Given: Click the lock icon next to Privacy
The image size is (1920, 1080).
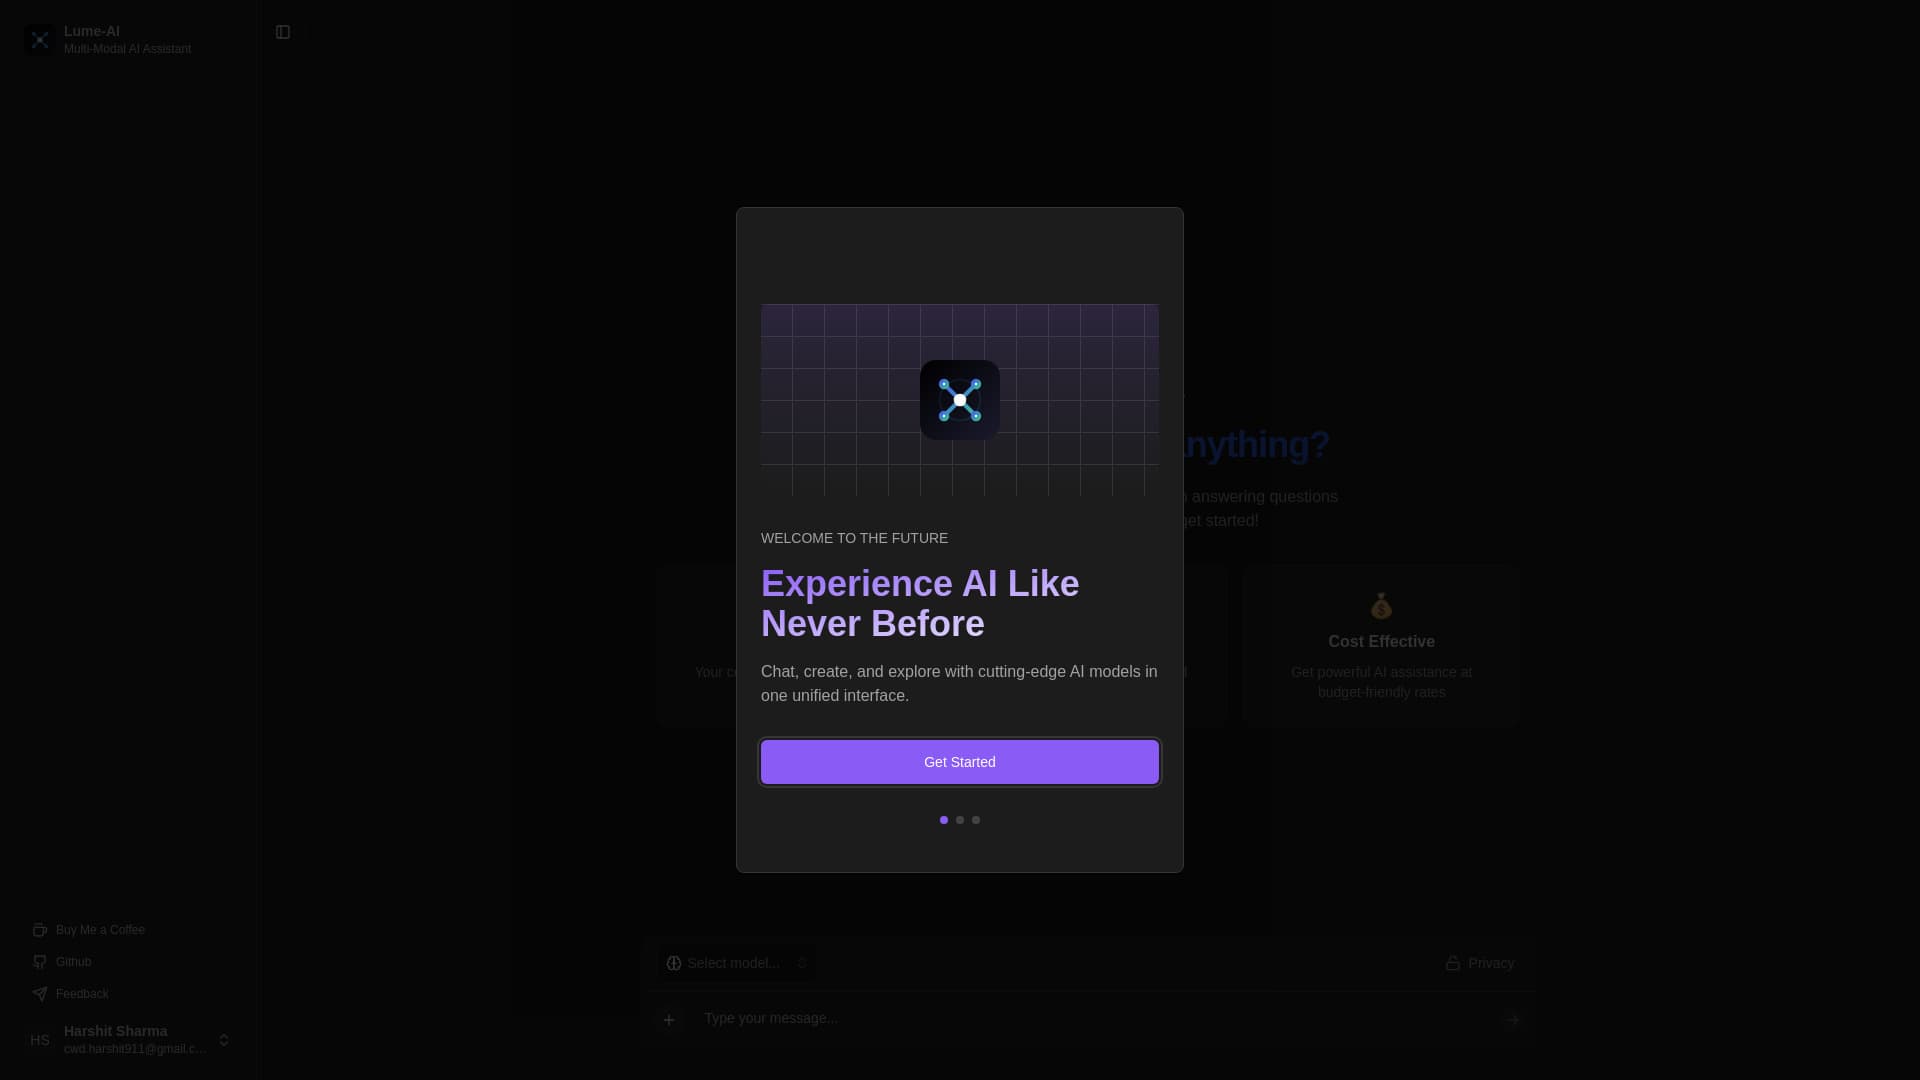Looking at the screenshot, I should click(1452, 963).
